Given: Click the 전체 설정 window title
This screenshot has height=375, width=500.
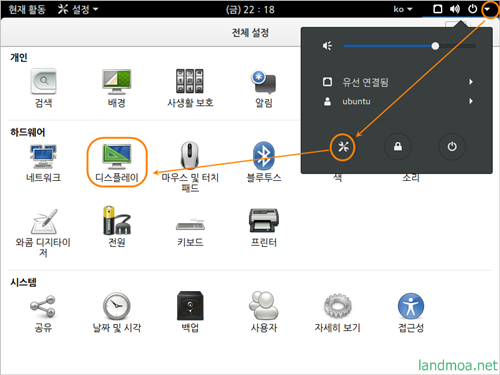Looking at the screenshot, I should (x=250, y=33).
